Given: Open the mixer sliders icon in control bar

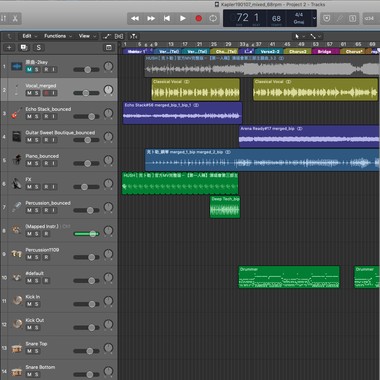Looking at the screenshot, I should [x=4, y=18].
